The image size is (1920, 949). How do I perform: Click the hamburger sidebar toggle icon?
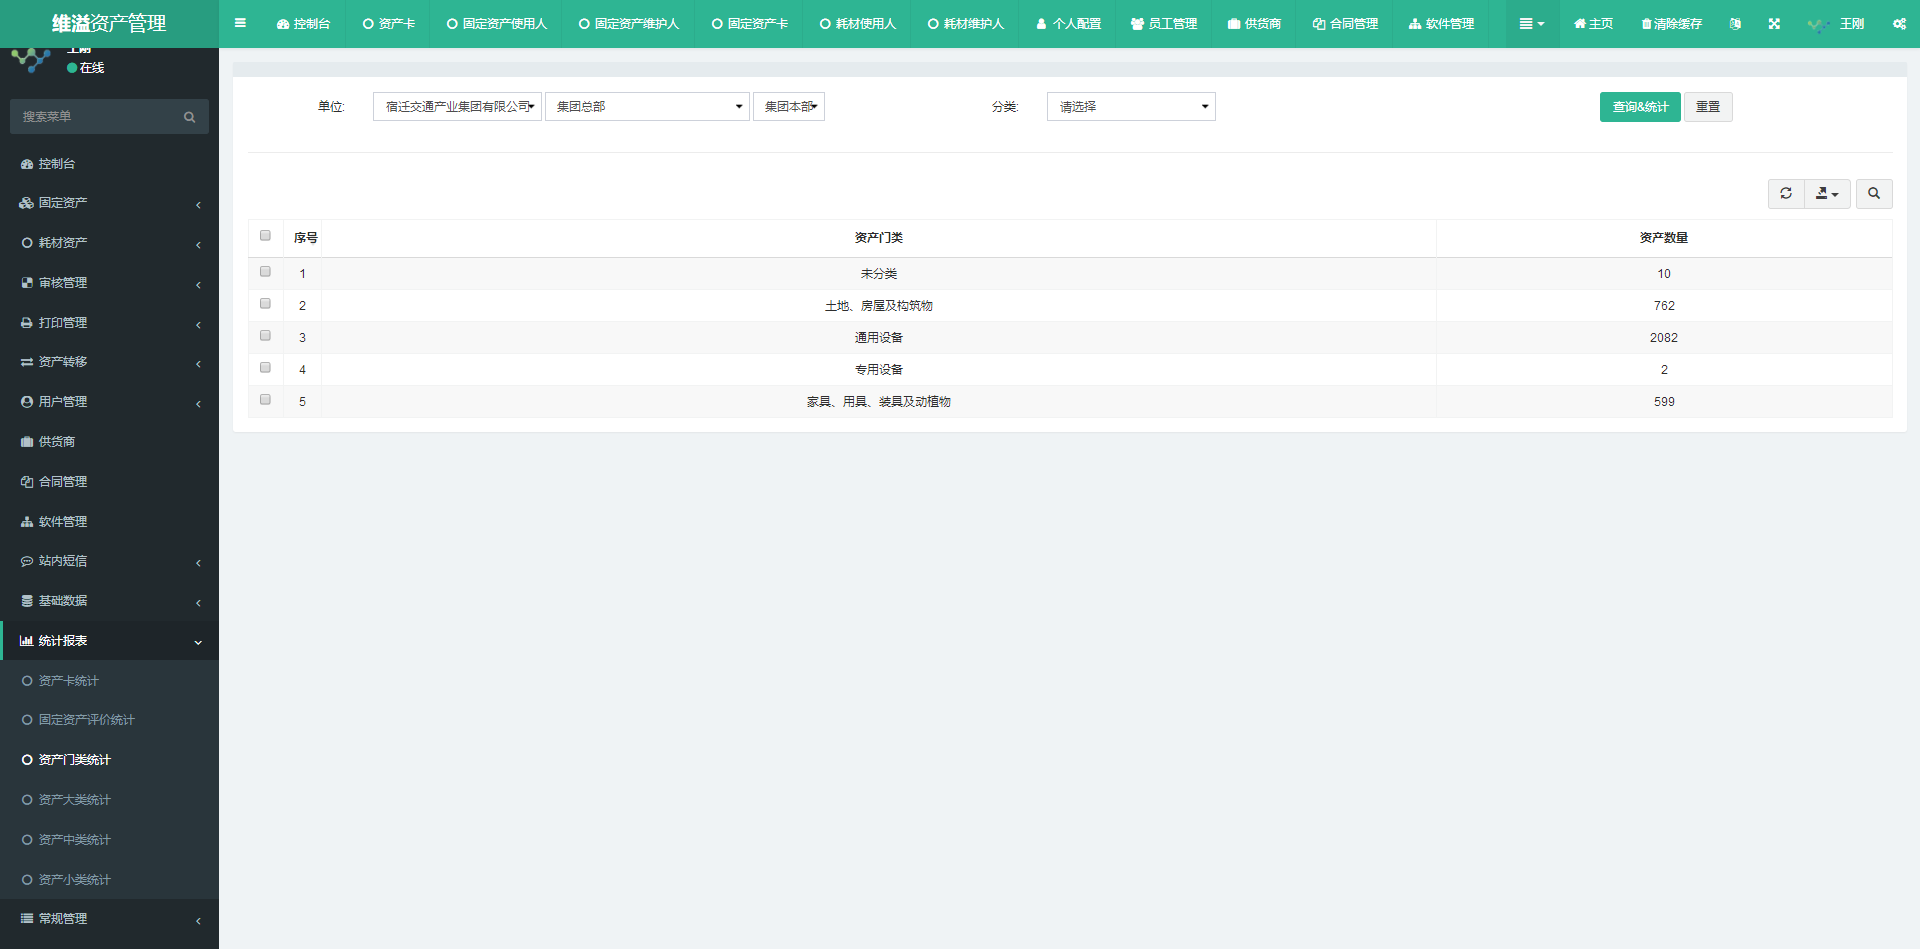coord(240,23)
